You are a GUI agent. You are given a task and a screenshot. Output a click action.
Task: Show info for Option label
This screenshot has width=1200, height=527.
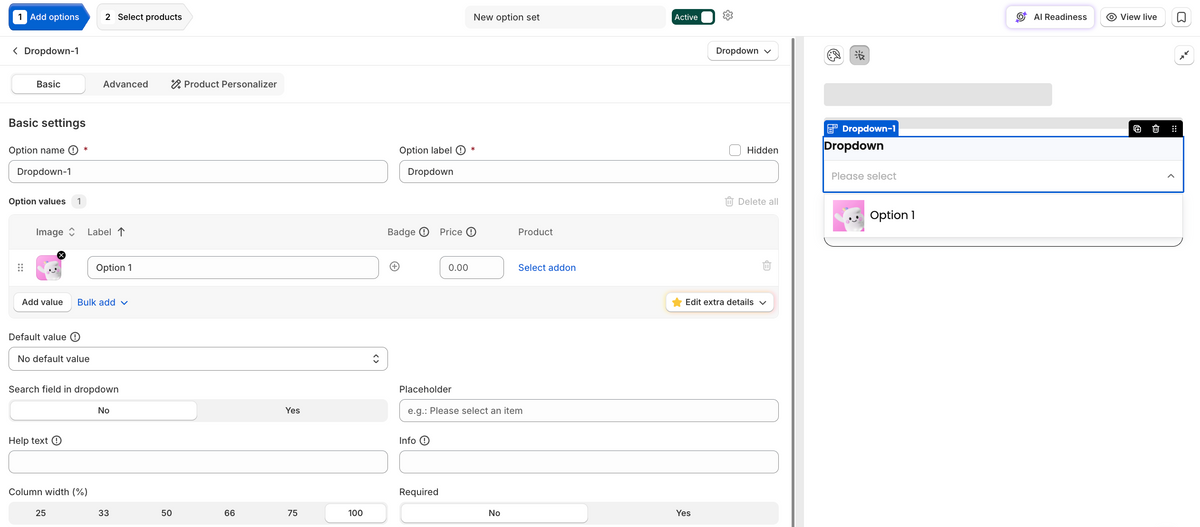[x=460, y=150]
